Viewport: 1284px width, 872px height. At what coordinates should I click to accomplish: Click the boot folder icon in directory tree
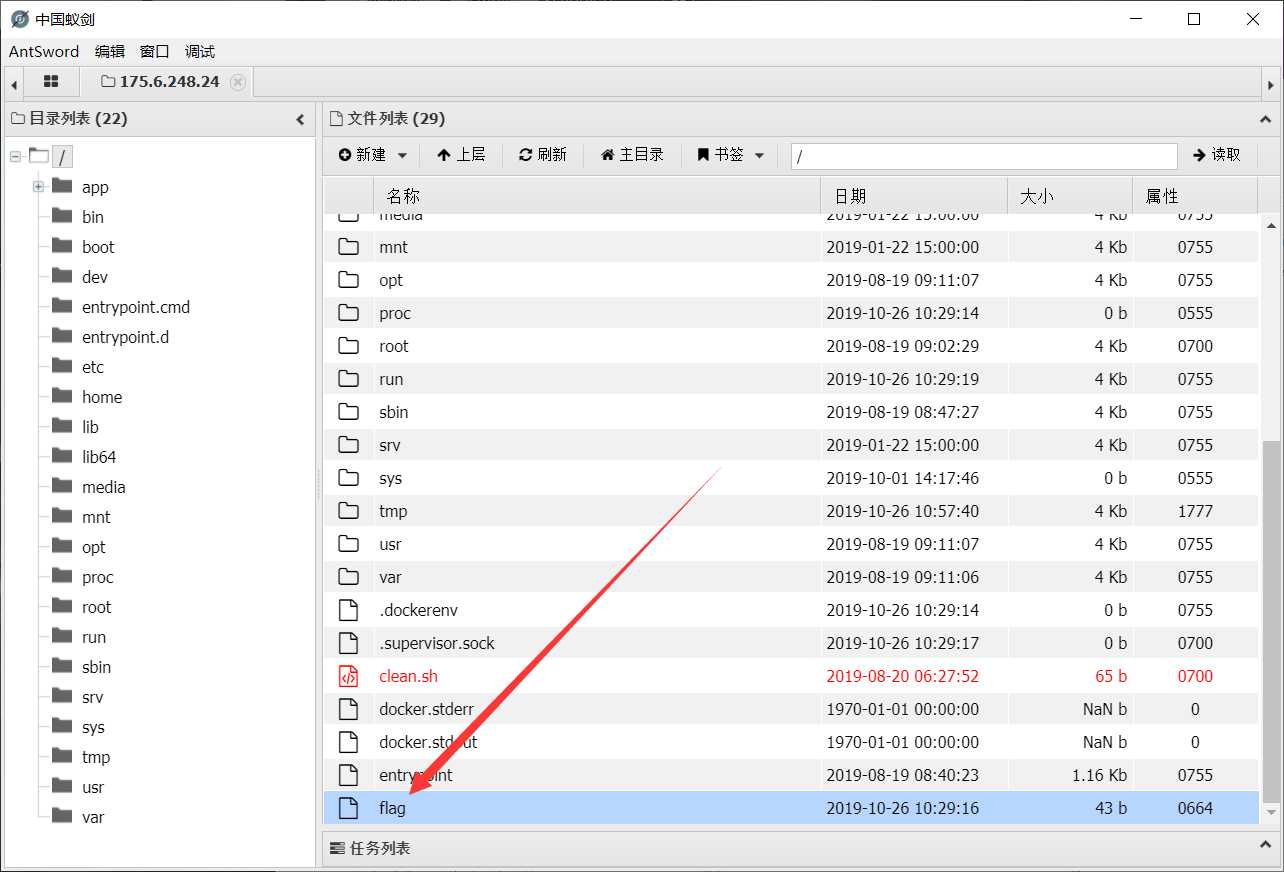(x=62, y=246)
